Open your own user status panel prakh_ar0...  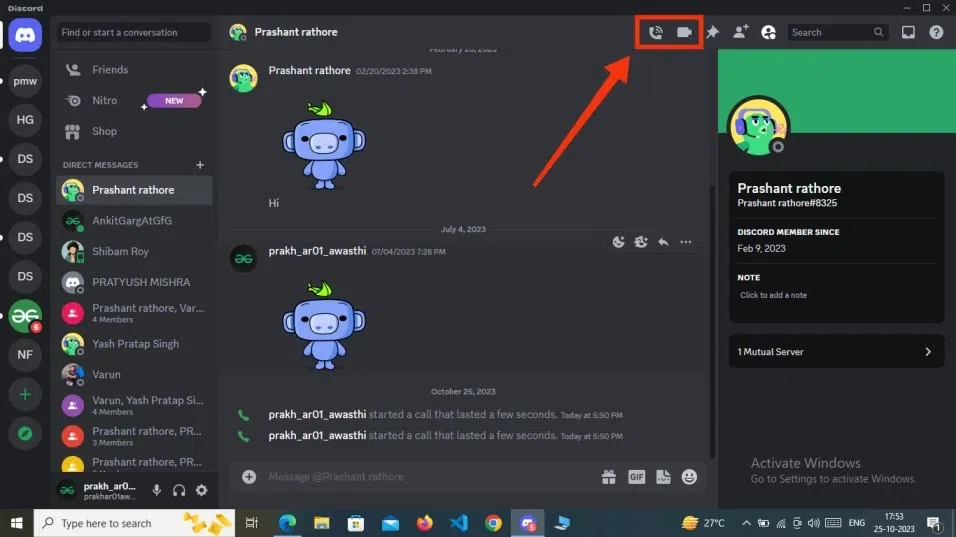(x=99, y=490)
